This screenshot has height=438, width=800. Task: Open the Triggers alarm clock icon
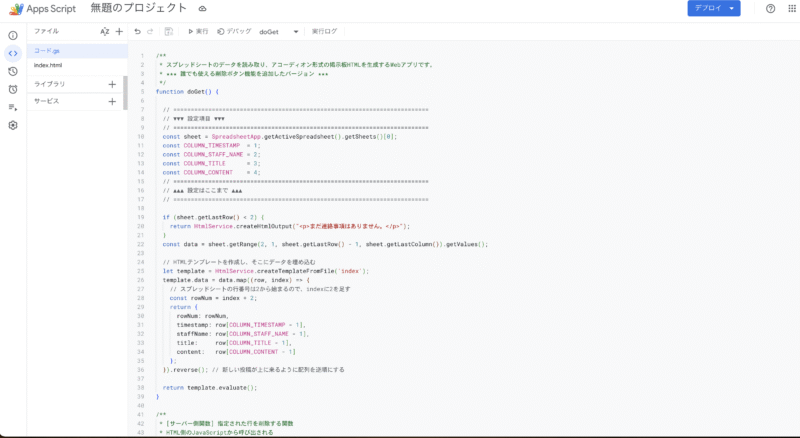pyautogui.click(x=13, y=89)
